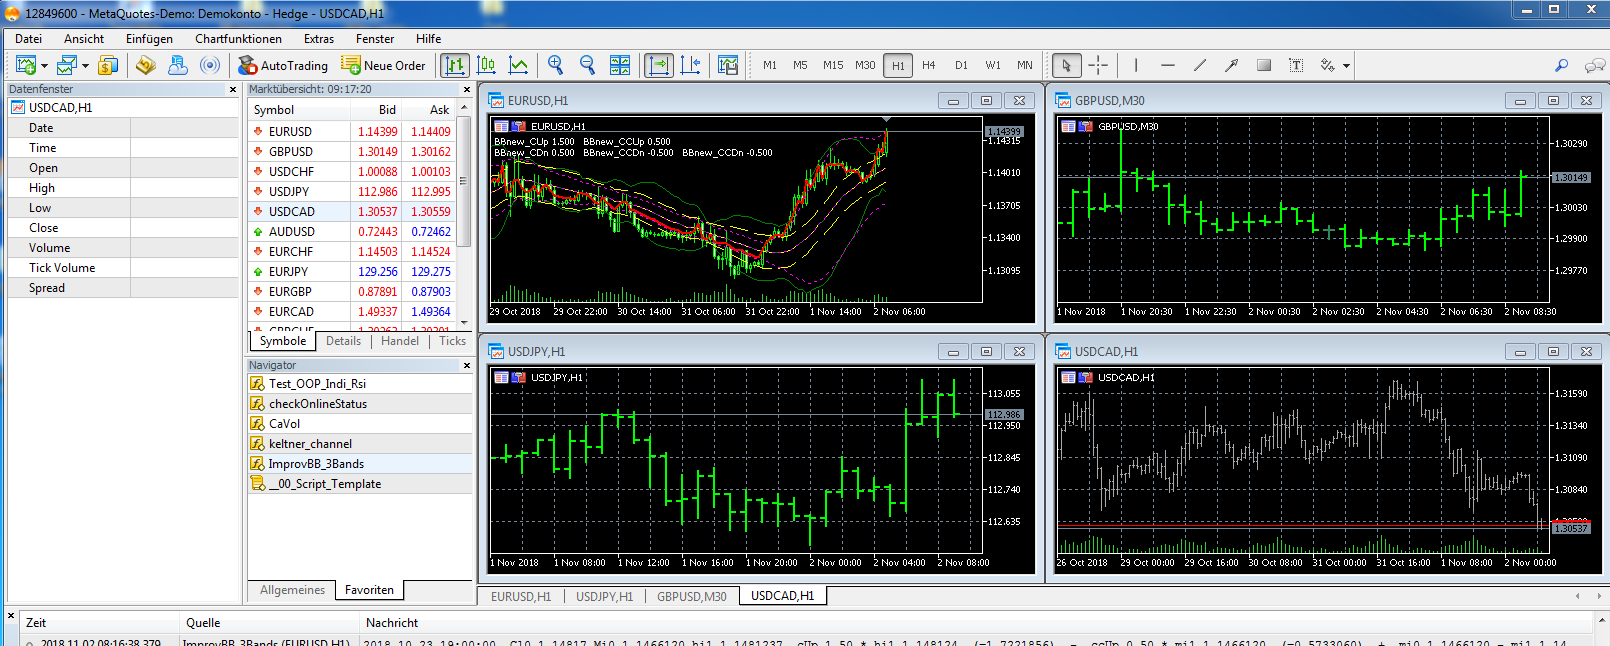This screenshot has height=646, width=1610.
Task: Select ImprovBB_3Bands in Navigator
Action: (360, 464)
